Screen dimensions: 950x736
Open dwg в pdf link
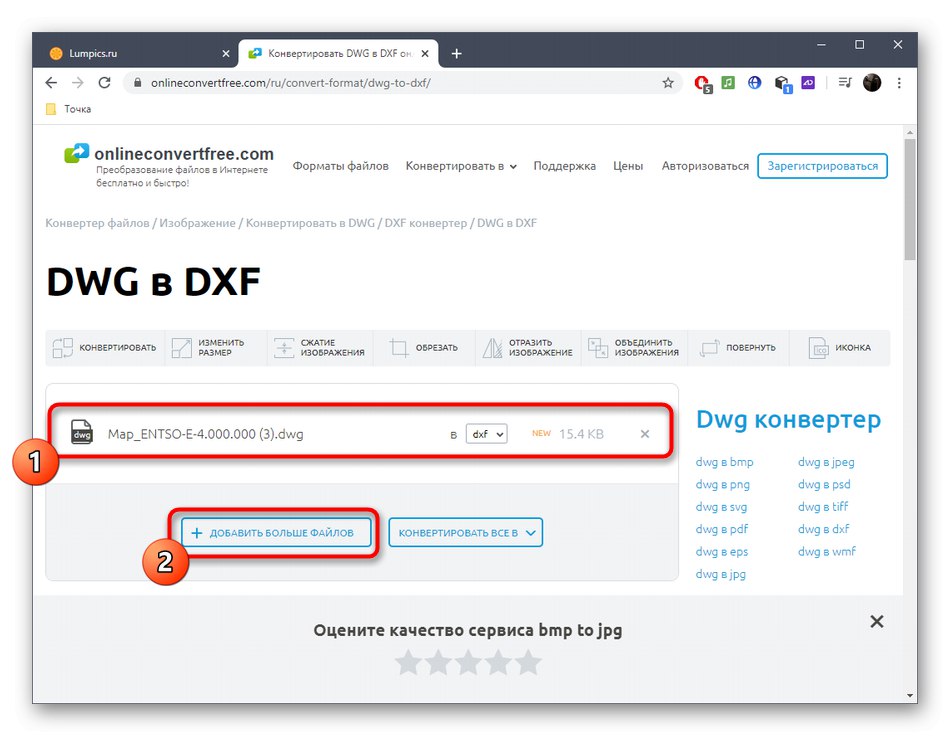tap(722, 529)
